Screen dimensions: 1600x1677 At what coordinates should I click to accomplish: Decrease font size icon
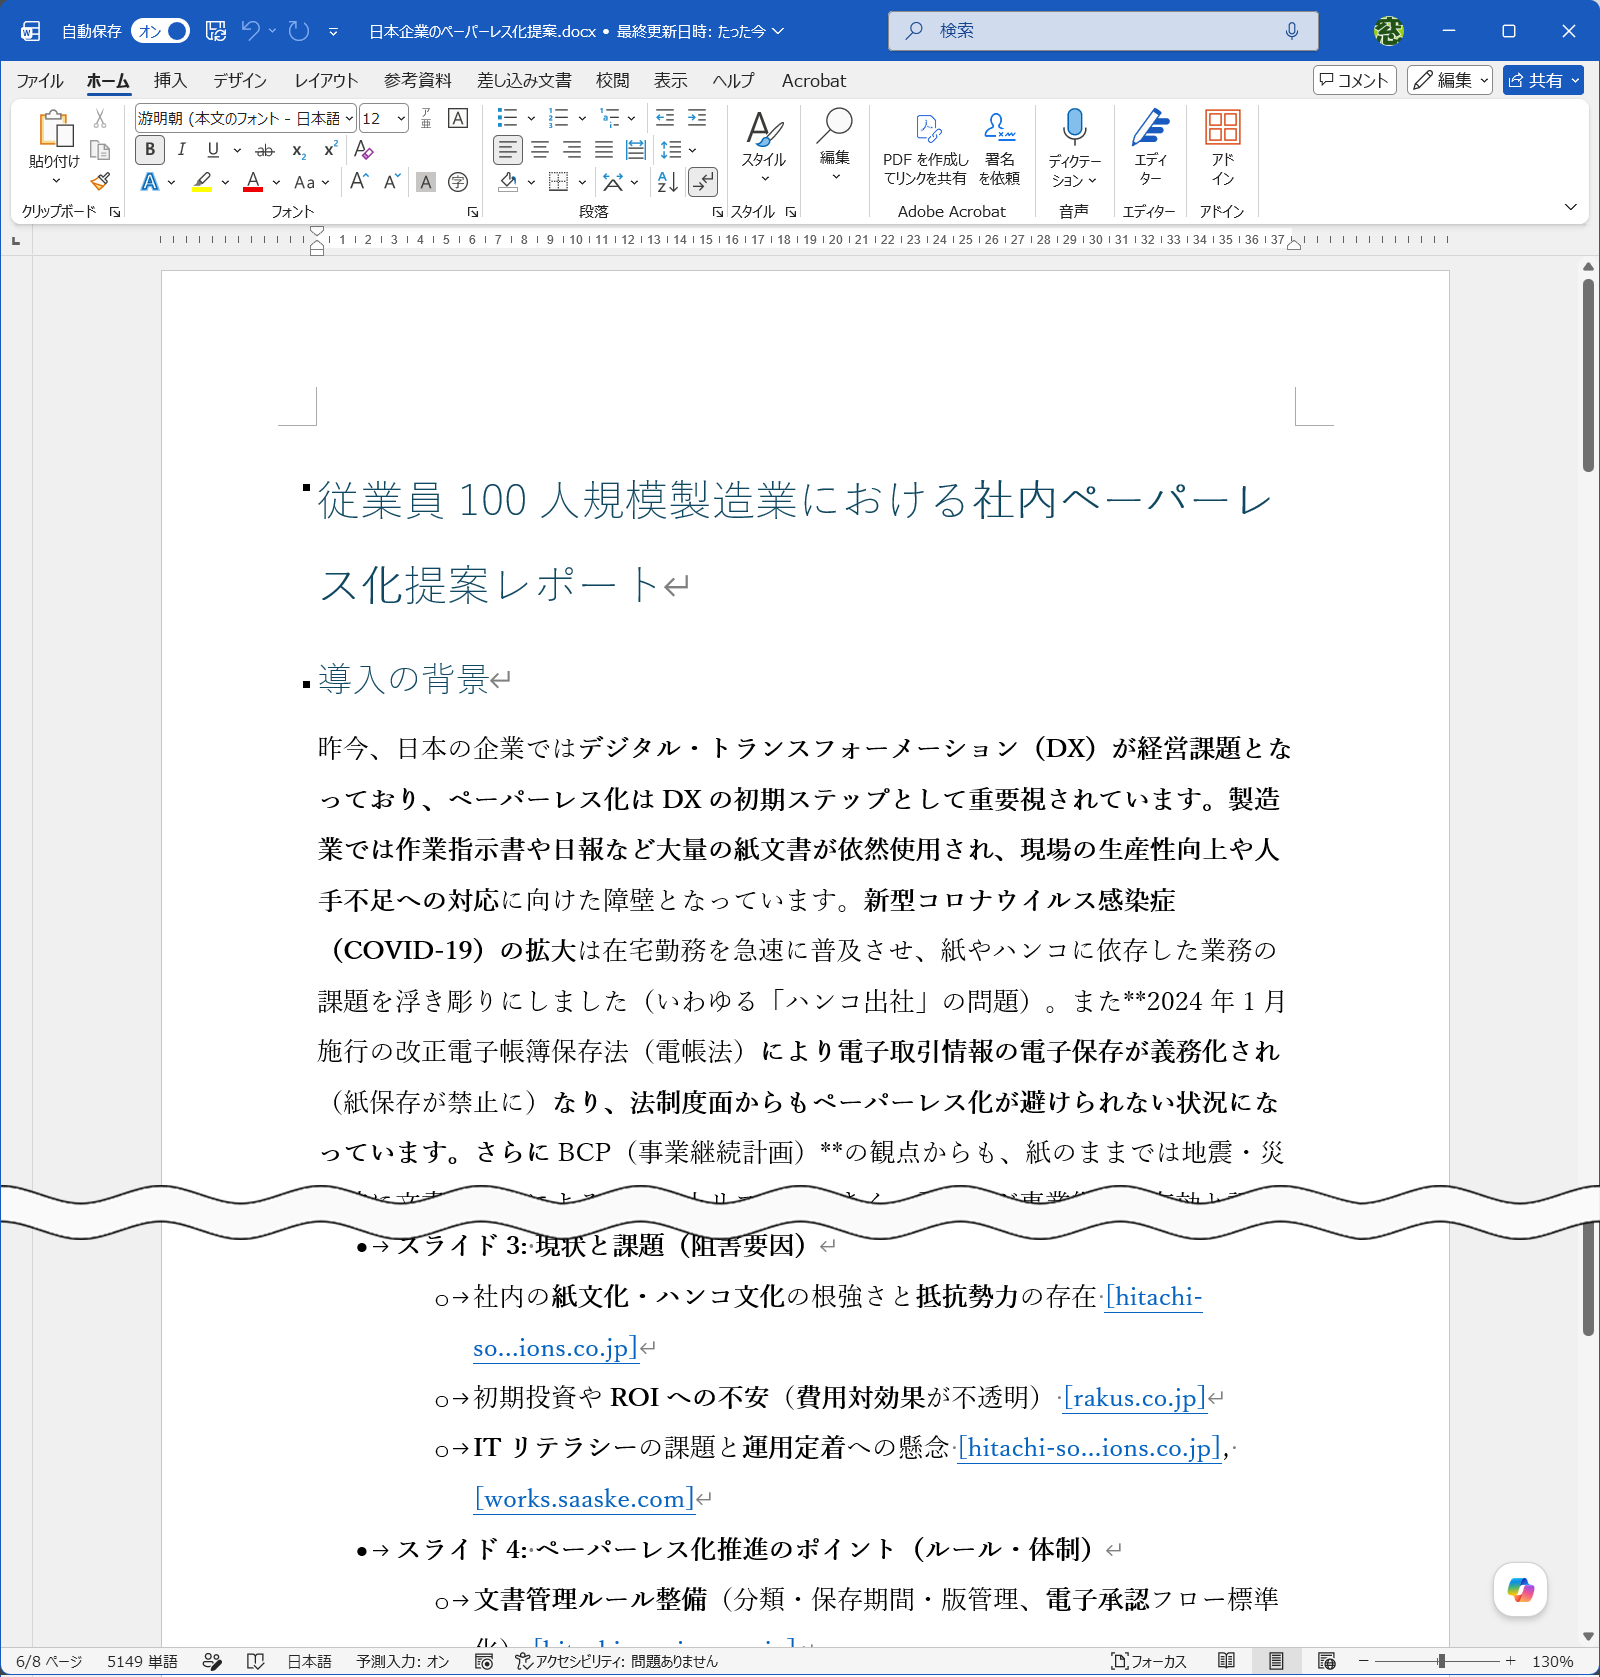pos(391,182)
